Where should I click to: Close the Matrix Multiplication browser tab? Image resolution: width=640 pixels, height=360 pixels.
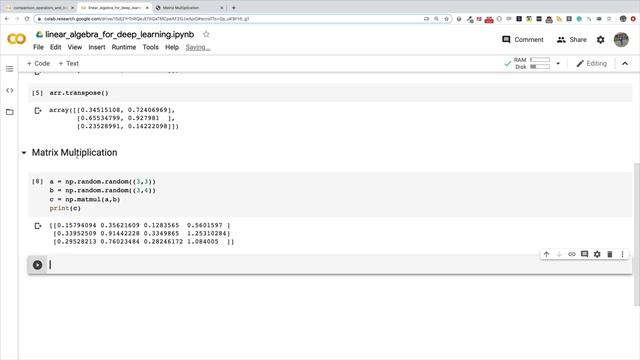tap(222, 8)
